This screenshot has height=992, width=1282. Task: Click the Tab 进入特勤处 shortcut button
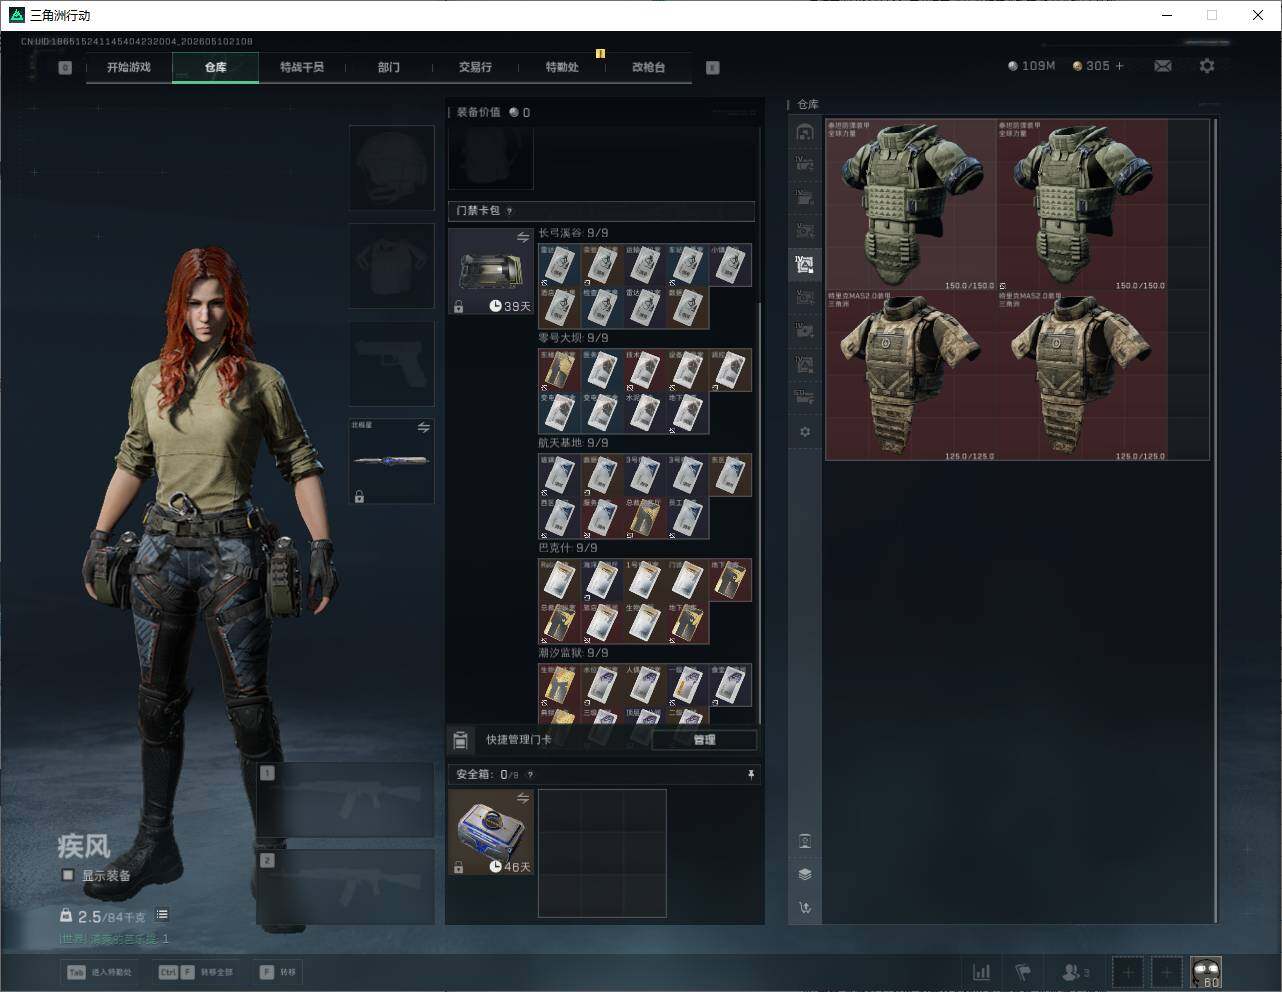point(99,972)
